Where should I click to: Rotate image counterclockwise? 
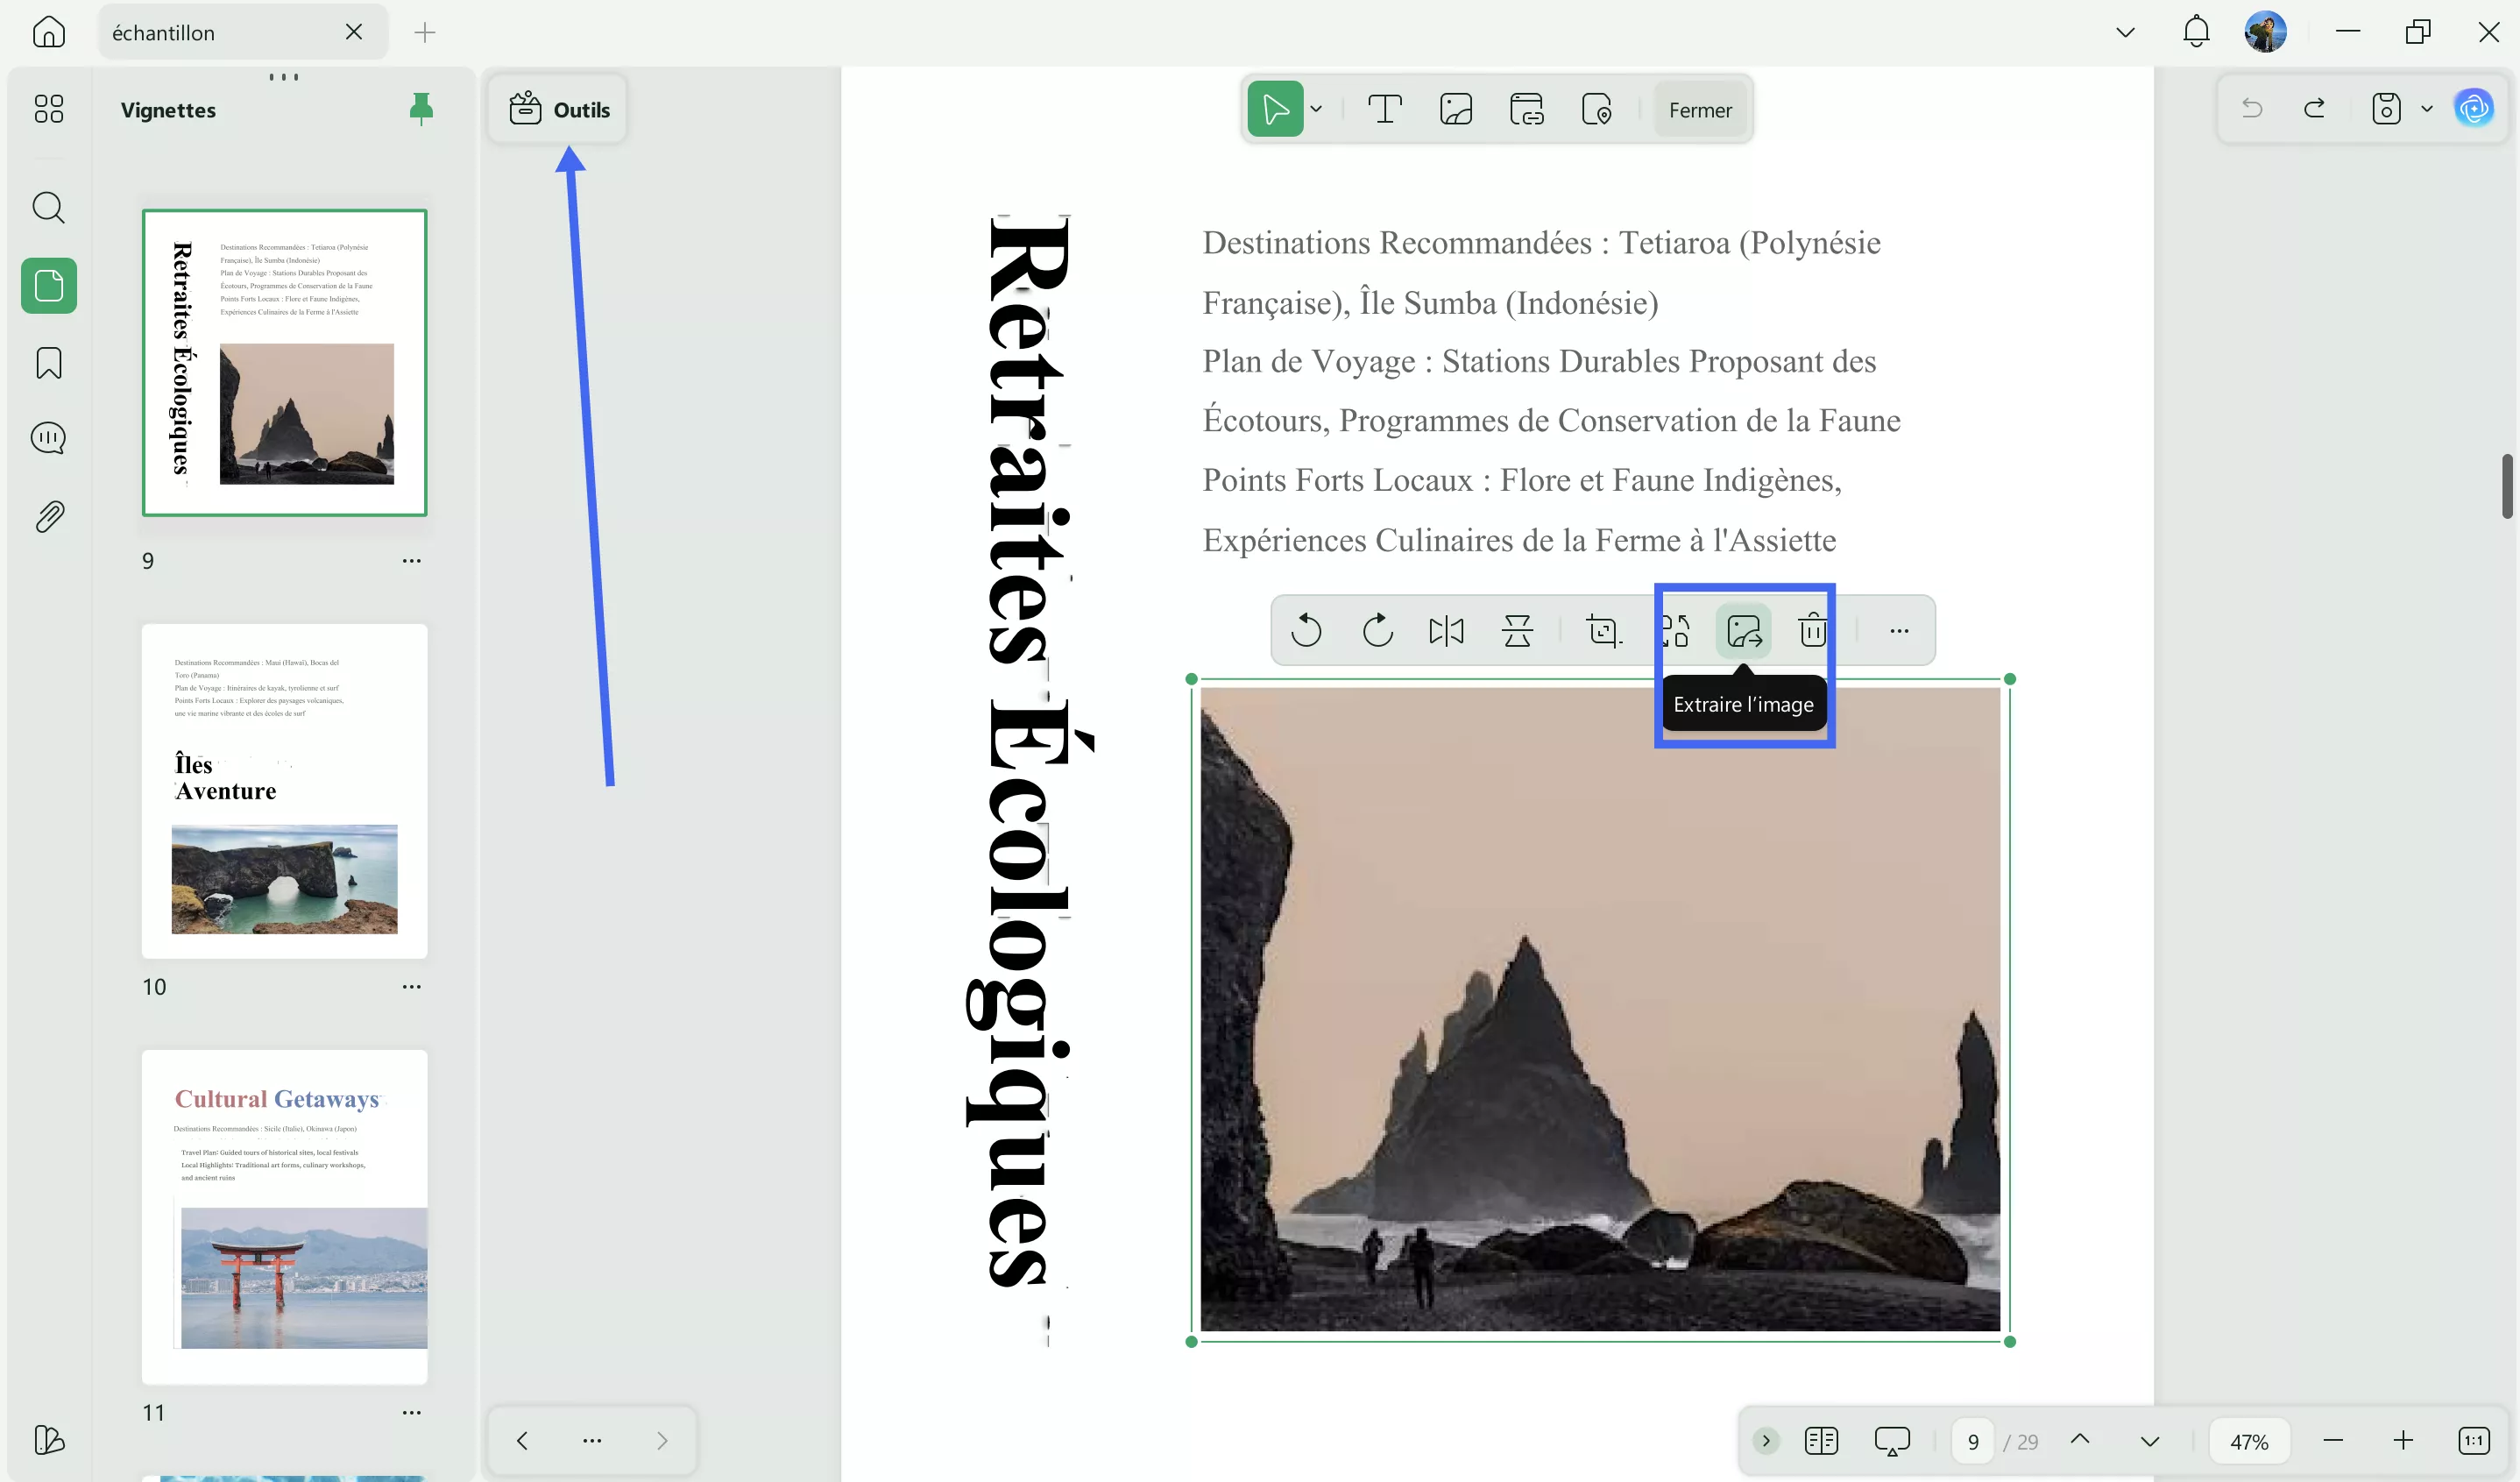pyautogui.click(x=1306, y=631)
